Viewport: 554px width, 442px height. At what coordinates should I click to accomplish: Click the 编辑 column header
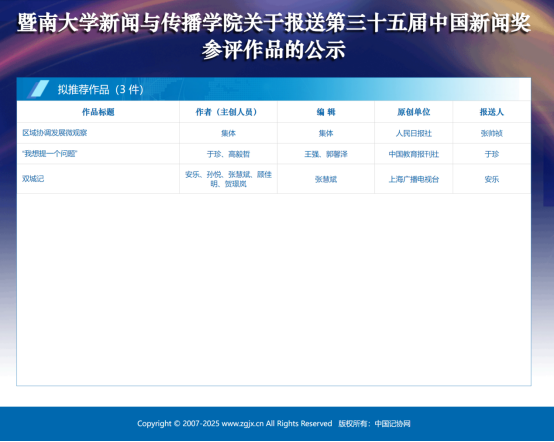click(326, 112)
